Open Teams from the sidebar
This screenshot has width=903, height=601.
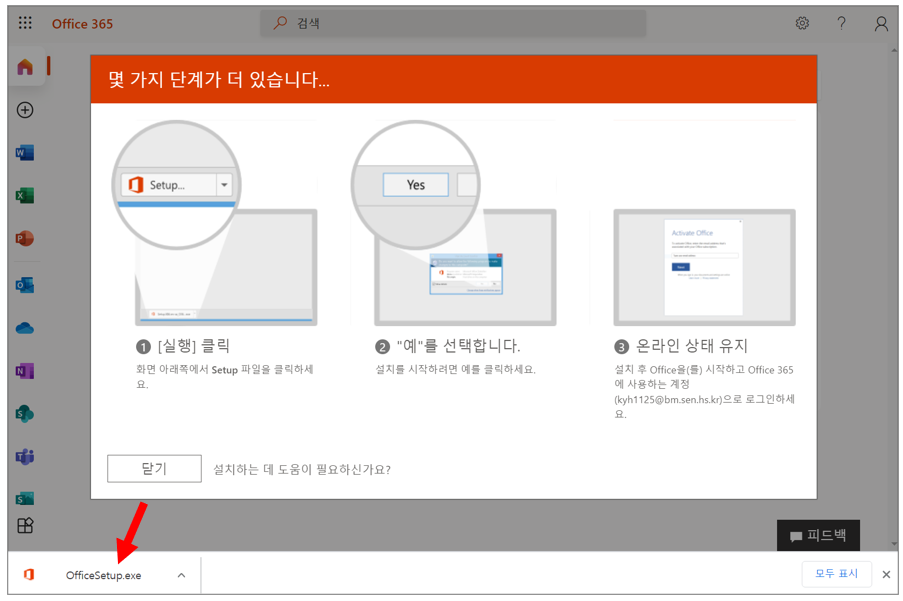point(25,457)
